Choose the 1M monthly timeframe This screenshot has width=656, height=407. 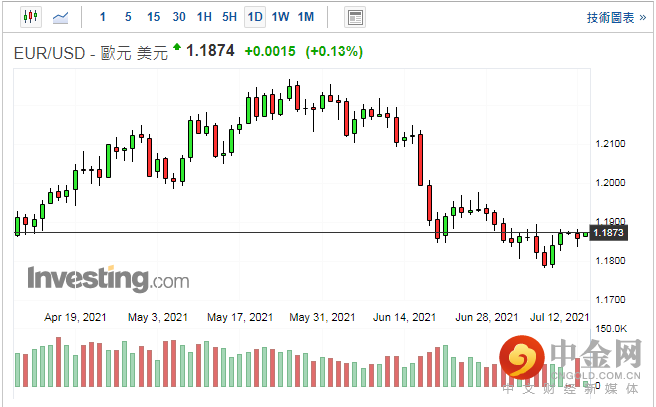(306, 17)
